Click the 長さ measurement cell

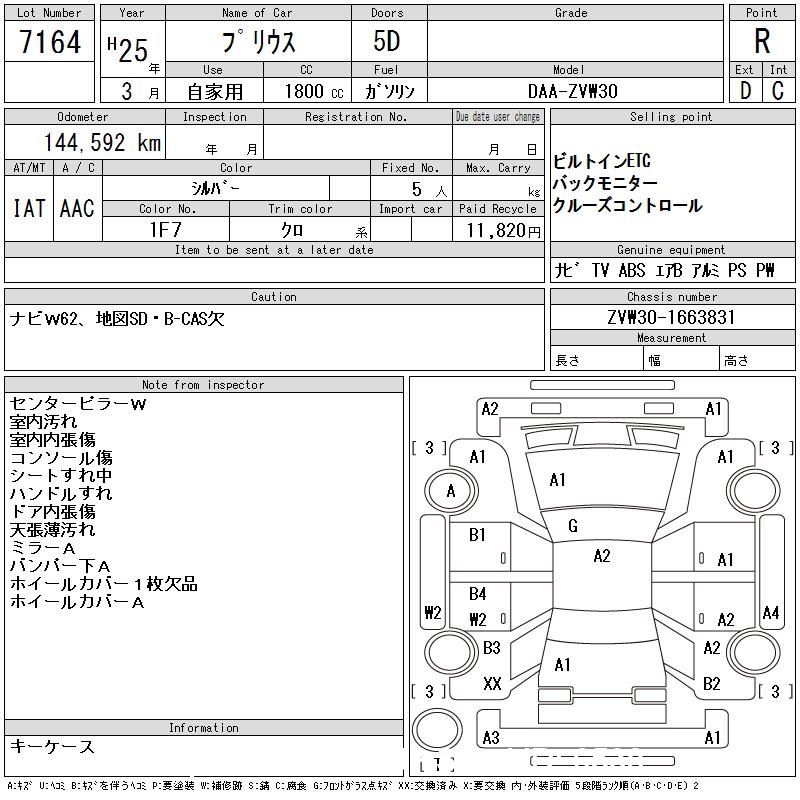pos(596,358)
